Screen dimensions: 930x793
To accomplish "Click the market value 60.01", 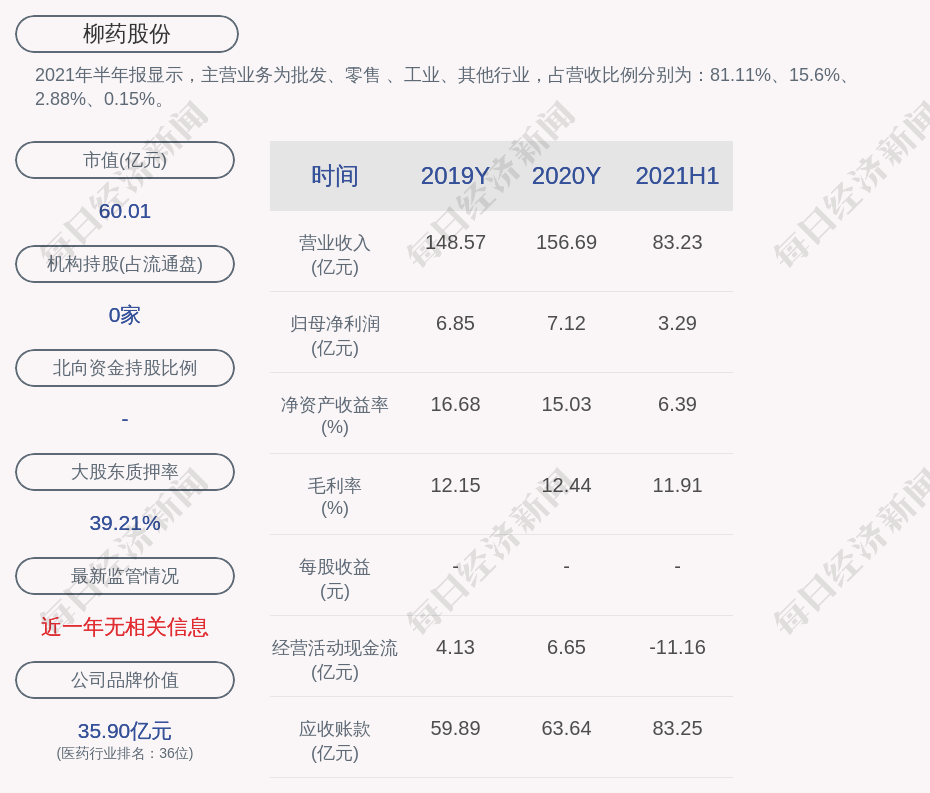I will coord(125,211).
